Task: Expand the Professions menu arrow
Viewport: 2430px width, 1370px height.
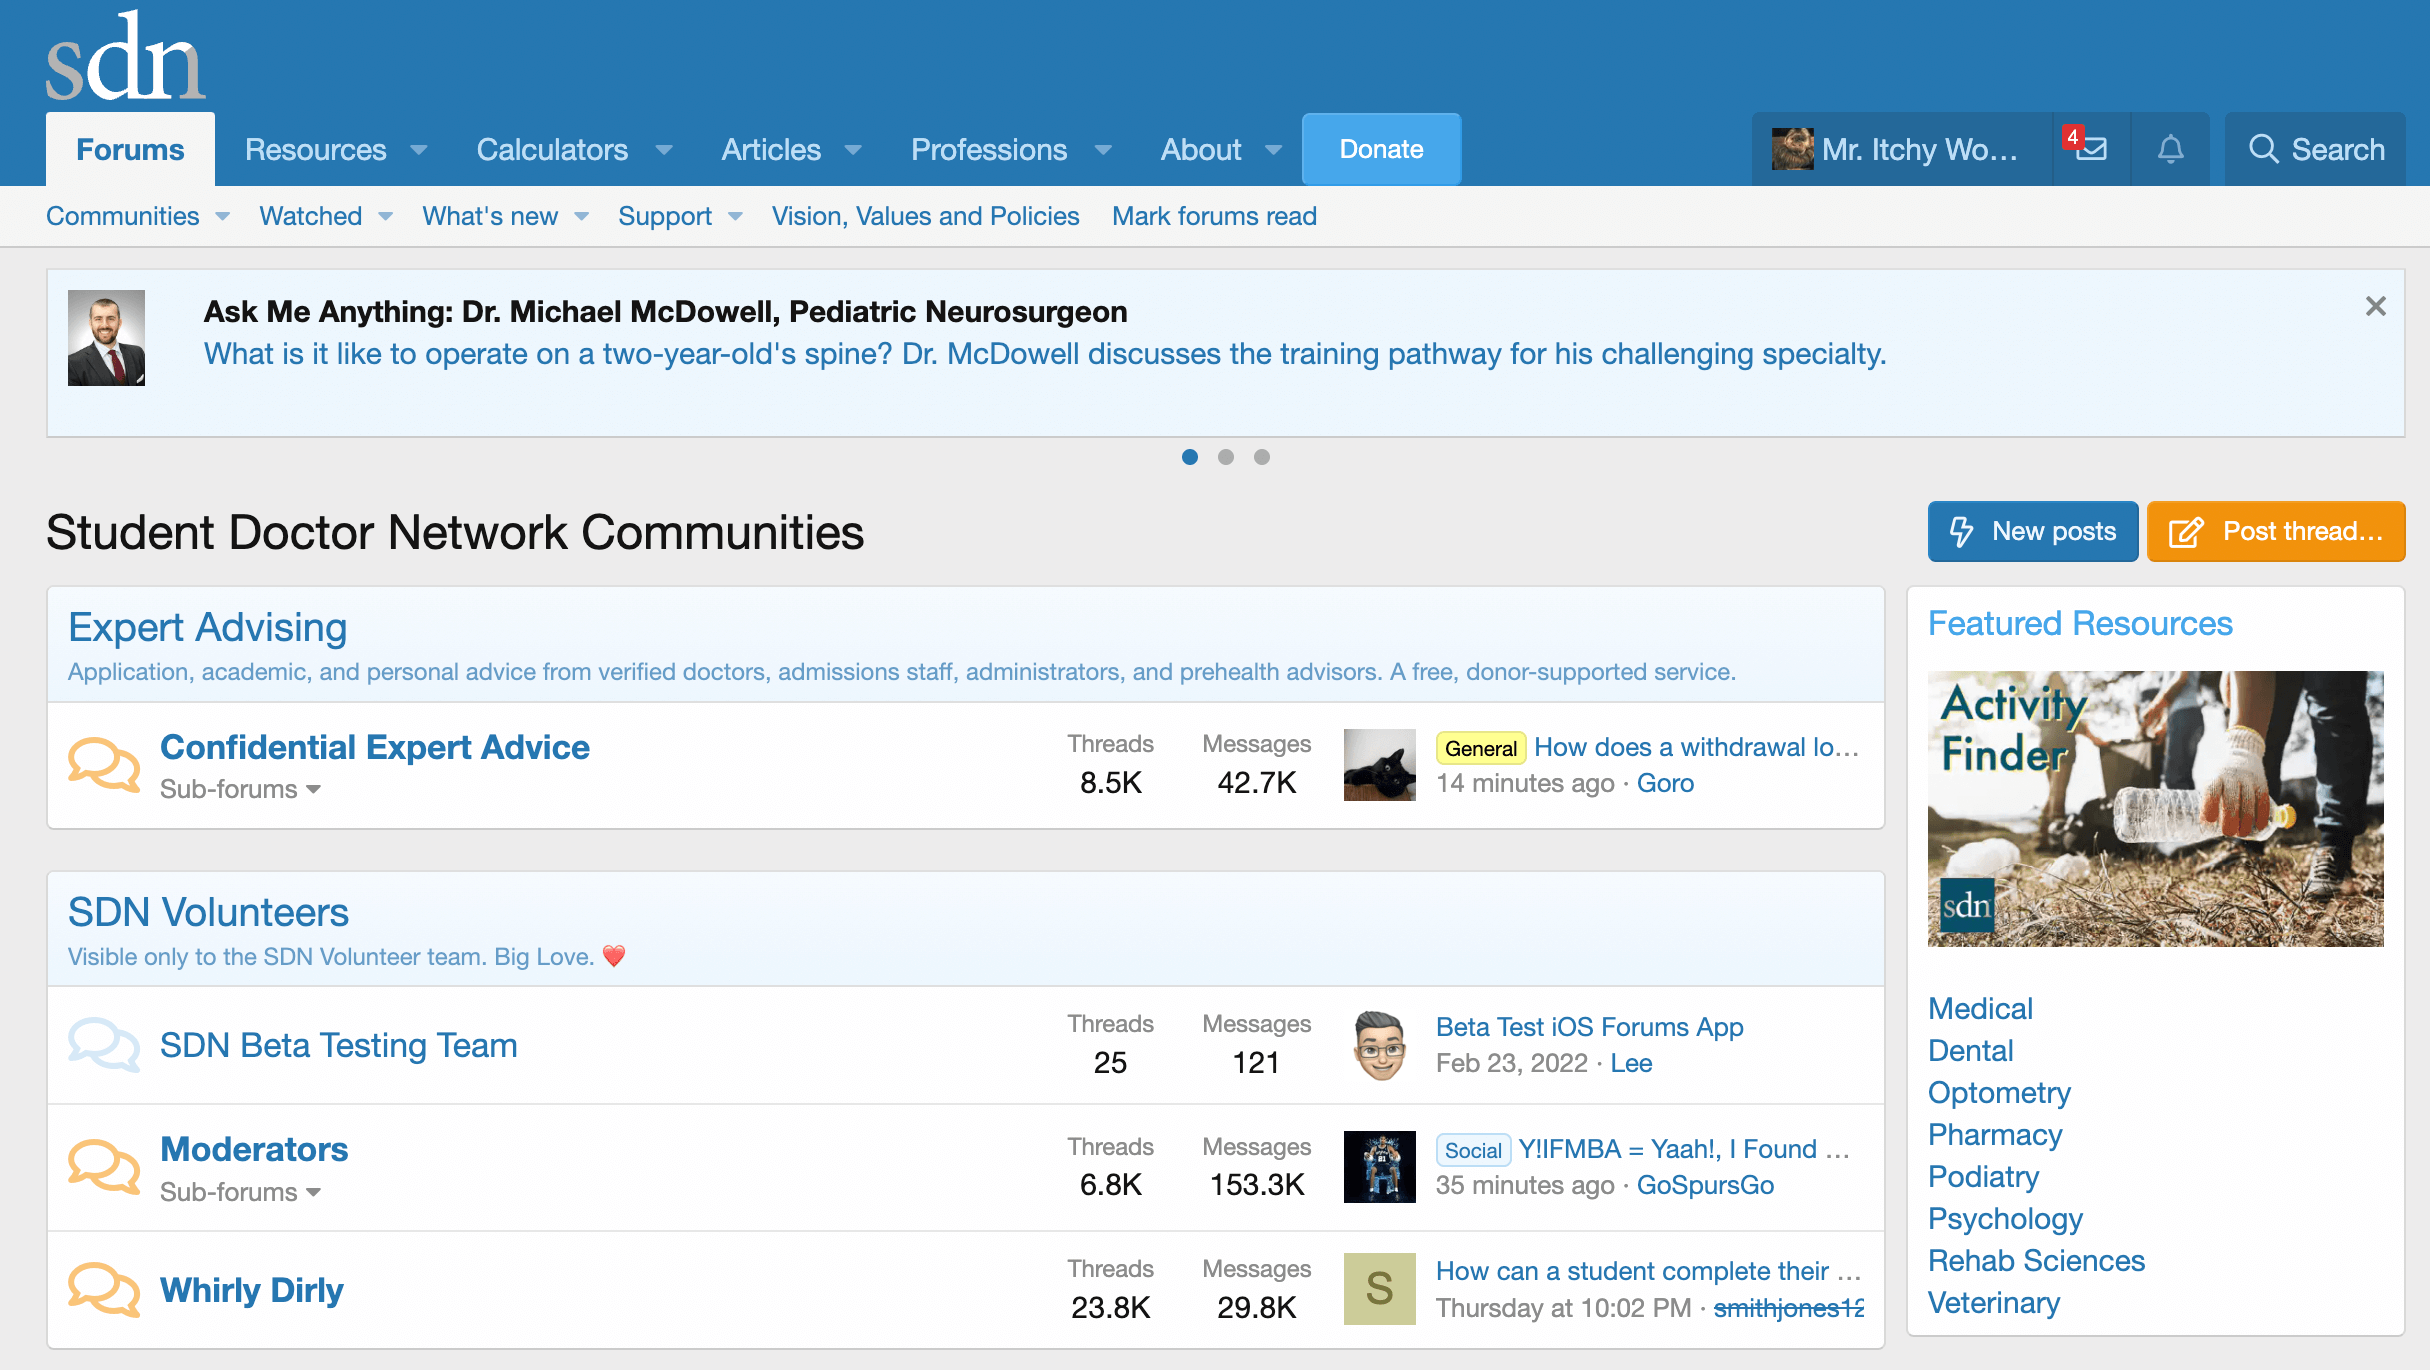Action: 1103,150
